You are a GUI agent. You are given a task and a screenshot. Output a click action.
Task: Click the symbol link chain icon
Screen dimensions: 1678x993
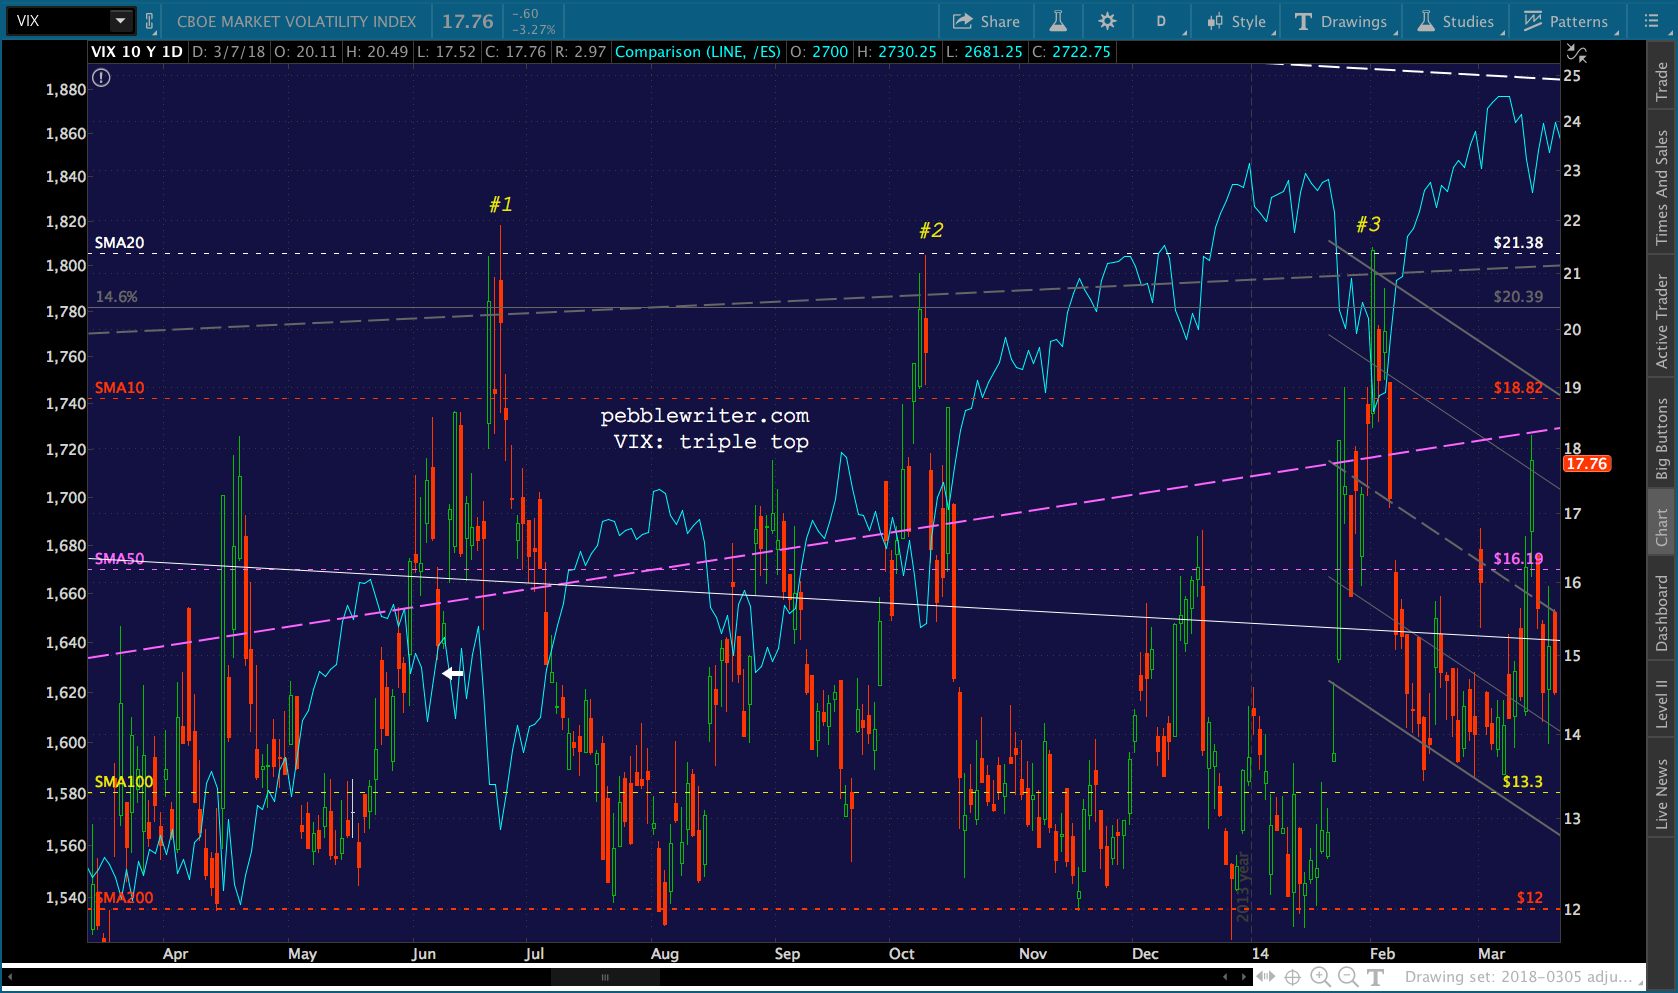tap(149, 21)
